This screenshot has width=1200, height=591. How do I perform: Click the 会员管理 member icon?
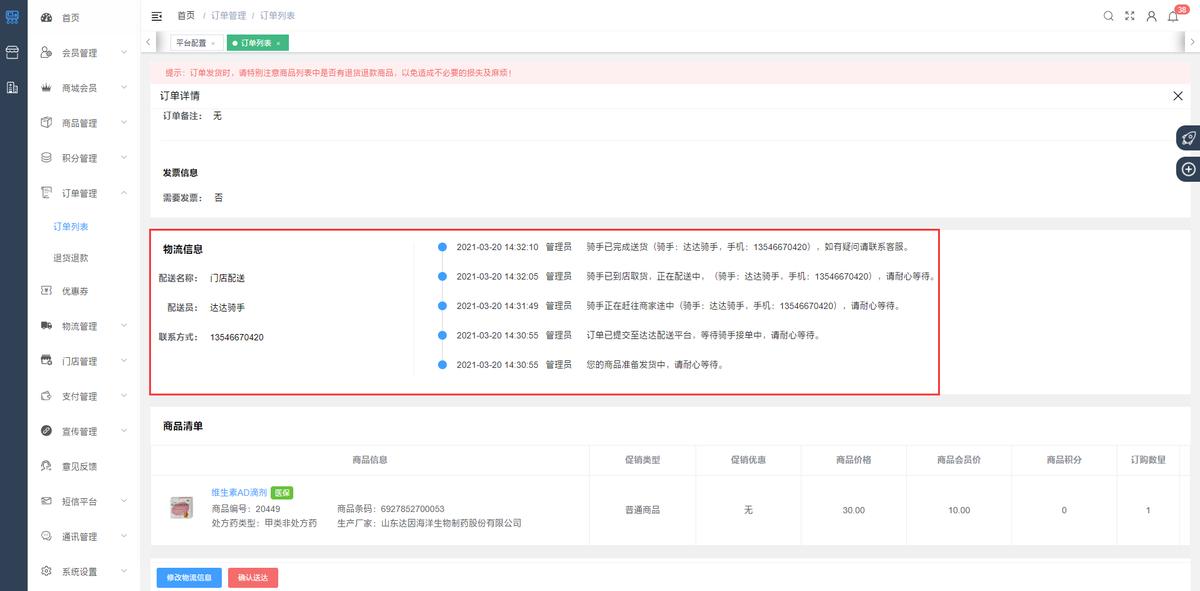(x=46, y=53)
